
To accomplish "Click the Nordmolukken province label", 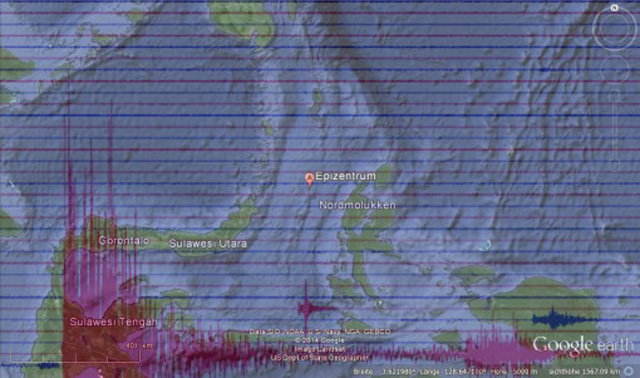I will (358, 205).
